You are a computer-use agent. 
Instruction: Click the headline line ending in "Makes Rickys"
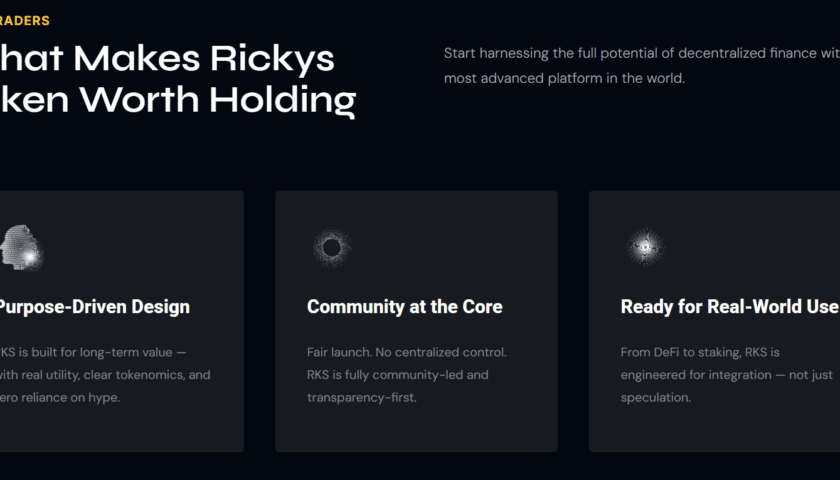[x=167, y=59]
